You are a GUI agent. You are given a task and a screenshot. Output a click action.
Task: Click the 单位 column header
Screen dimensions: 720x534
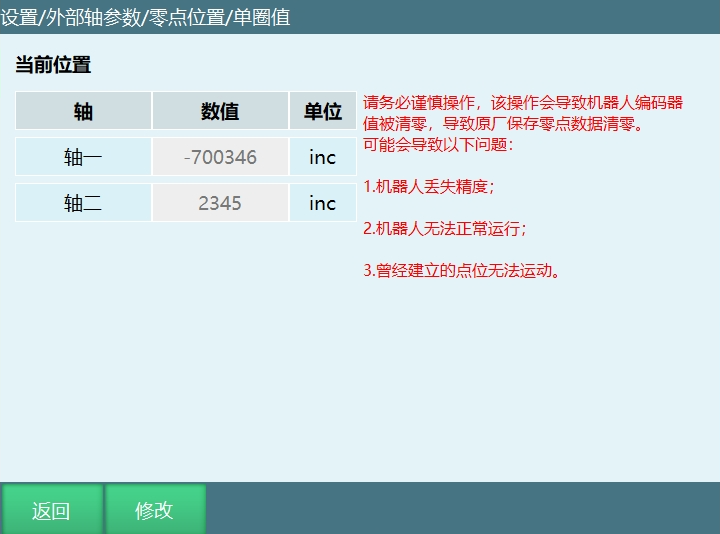pos(322,111)
